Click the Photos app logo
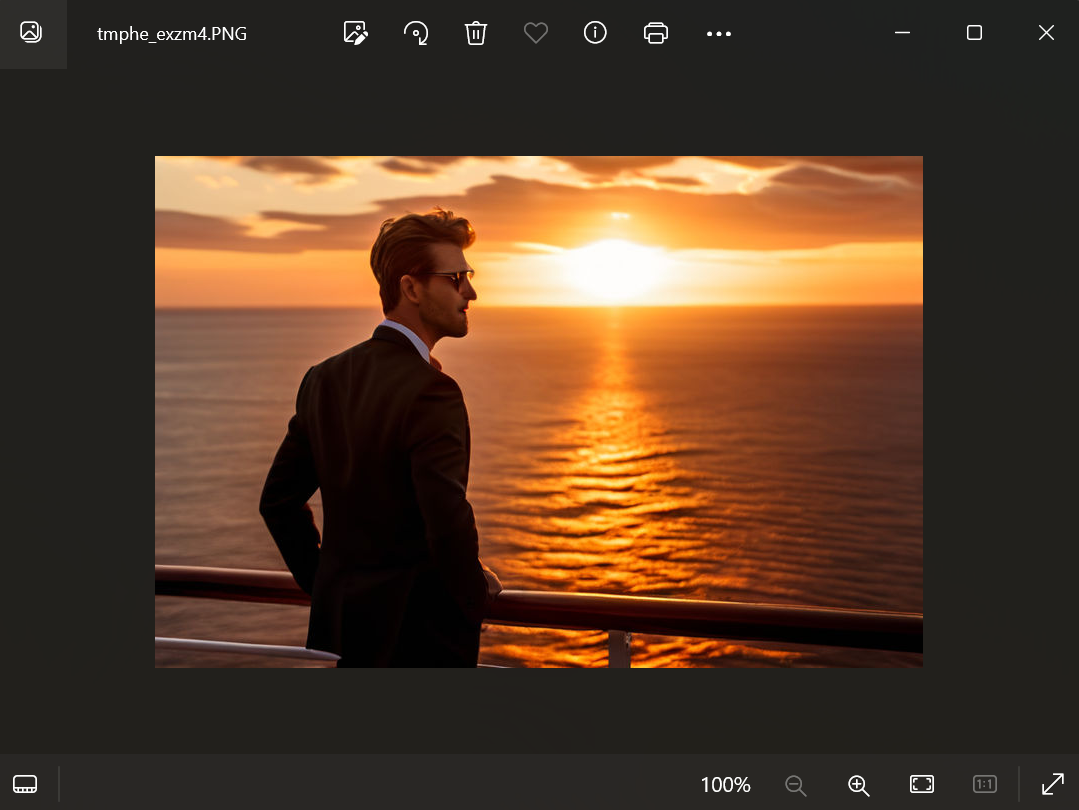 [32, 33]
